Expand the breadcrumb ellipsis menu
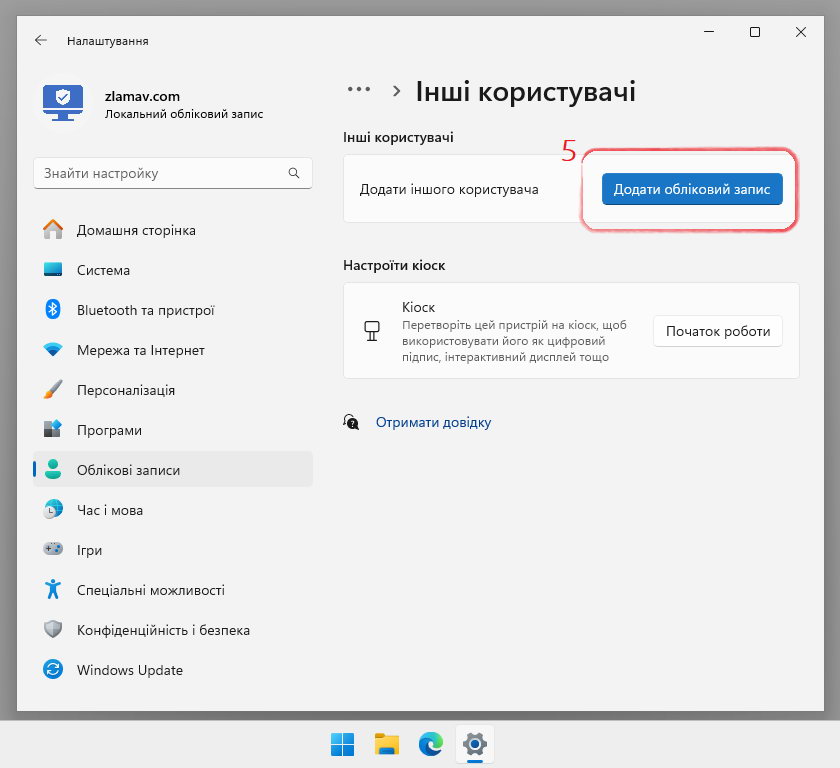840x768 pixels. pyautogui.click(x=357, y=88)
